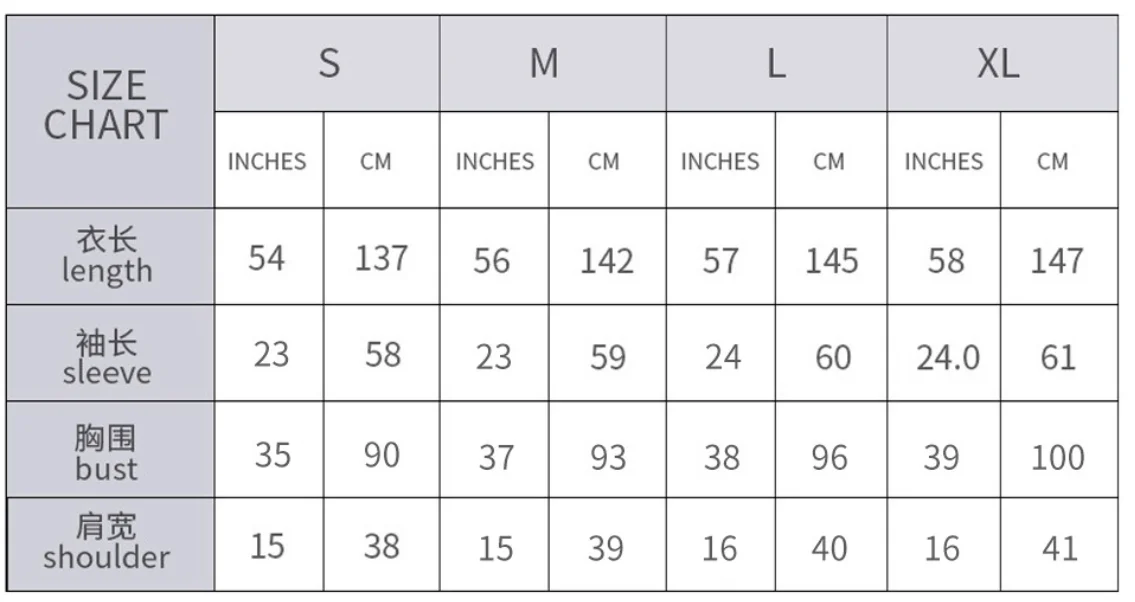Click the bust row label
Image resolution: width=1135 pixels, height=602 pixels.
(107, 453)
